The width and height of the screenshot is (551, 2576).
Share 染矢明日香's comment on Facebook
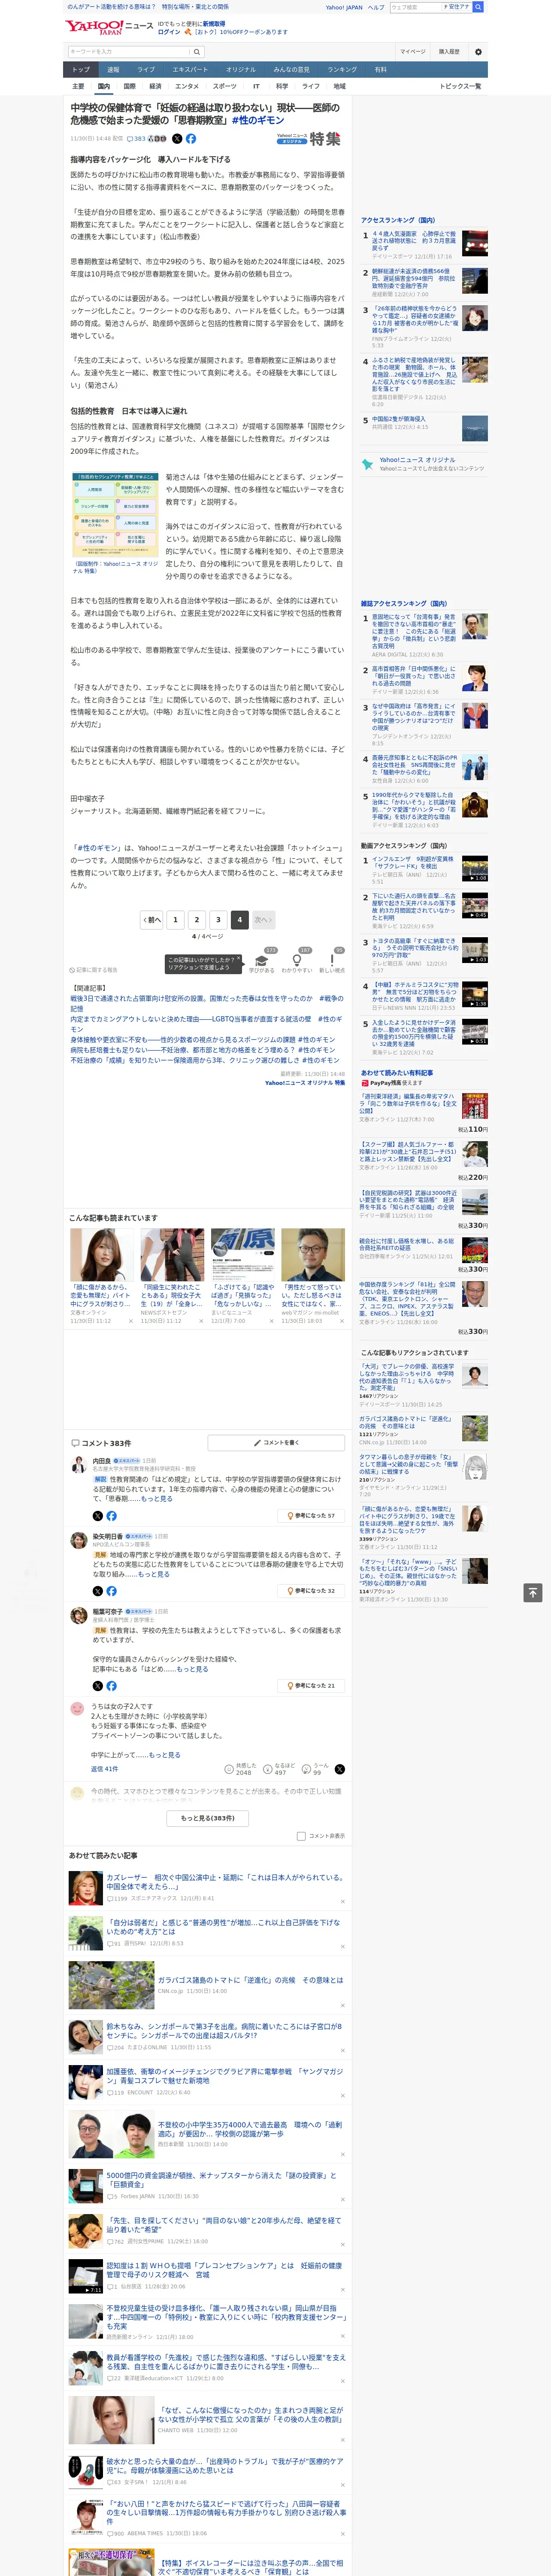pos(111,1591)
